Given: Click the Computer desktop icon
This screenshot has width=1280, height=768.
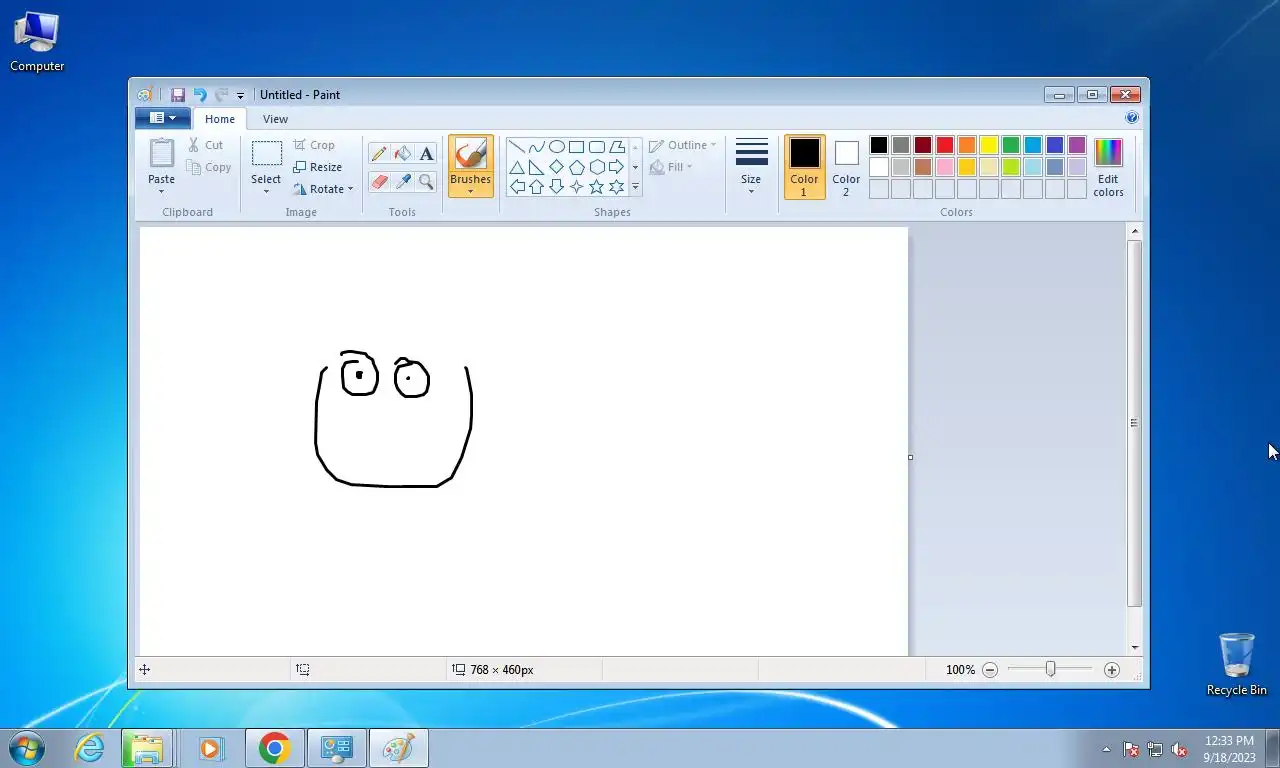Looking at the screenshot, I should point(37,42).
